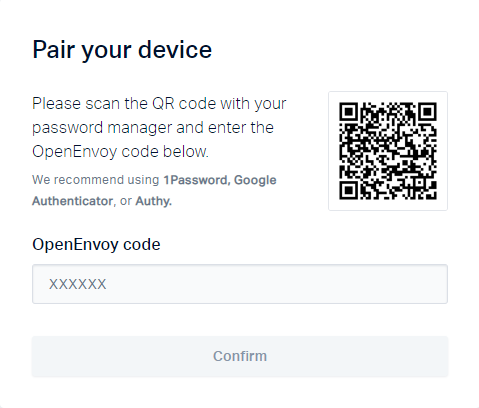Click the small alignment square in QR code
The height and width of the screenshot is (408, 479).
pos(420,183)
